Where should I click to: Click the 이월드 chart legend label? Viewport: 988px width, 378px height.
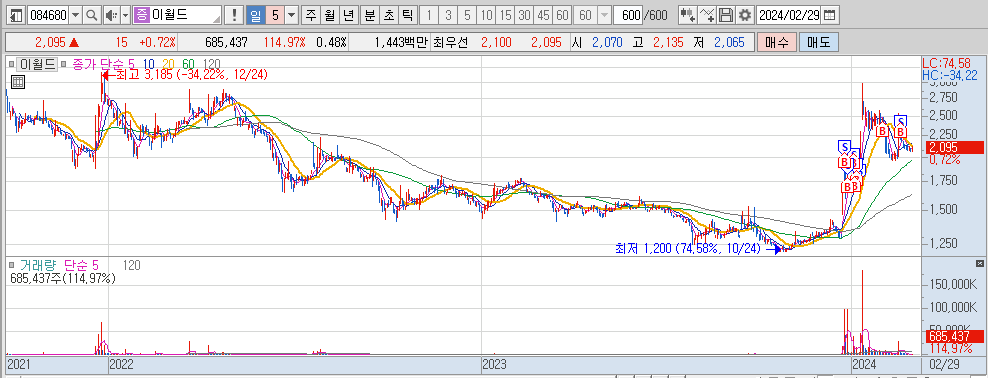click(36, 64)
